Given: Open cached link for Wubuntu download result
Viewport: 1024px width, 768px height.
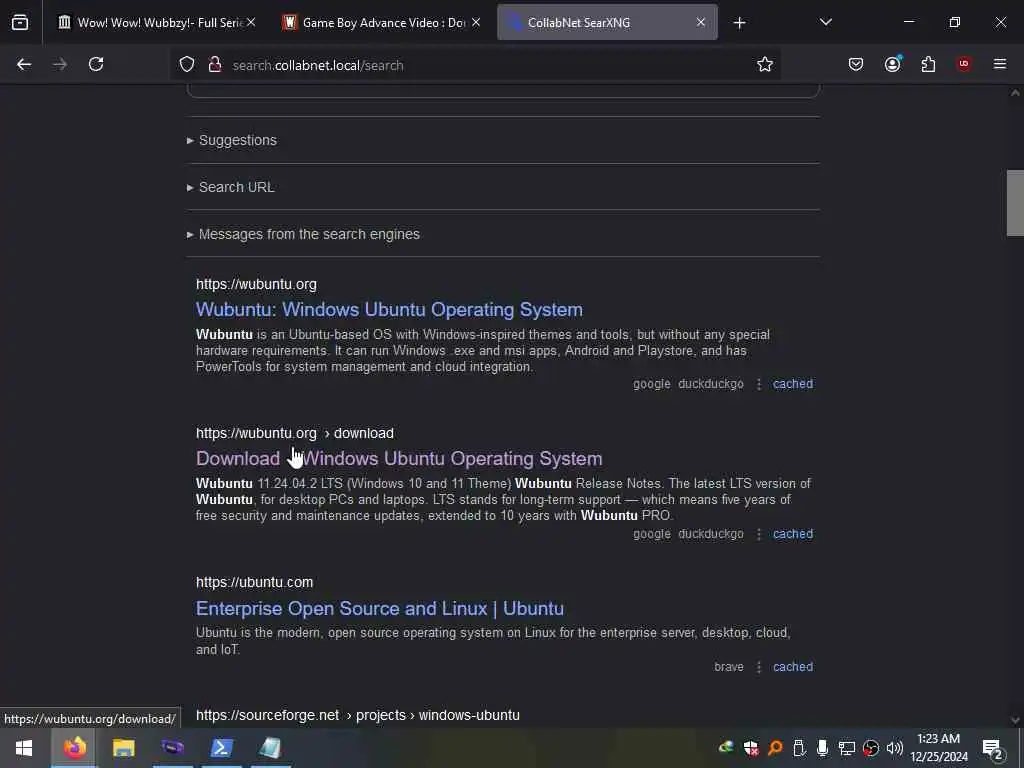Looking at the screenshot, I should pos(793,534).
